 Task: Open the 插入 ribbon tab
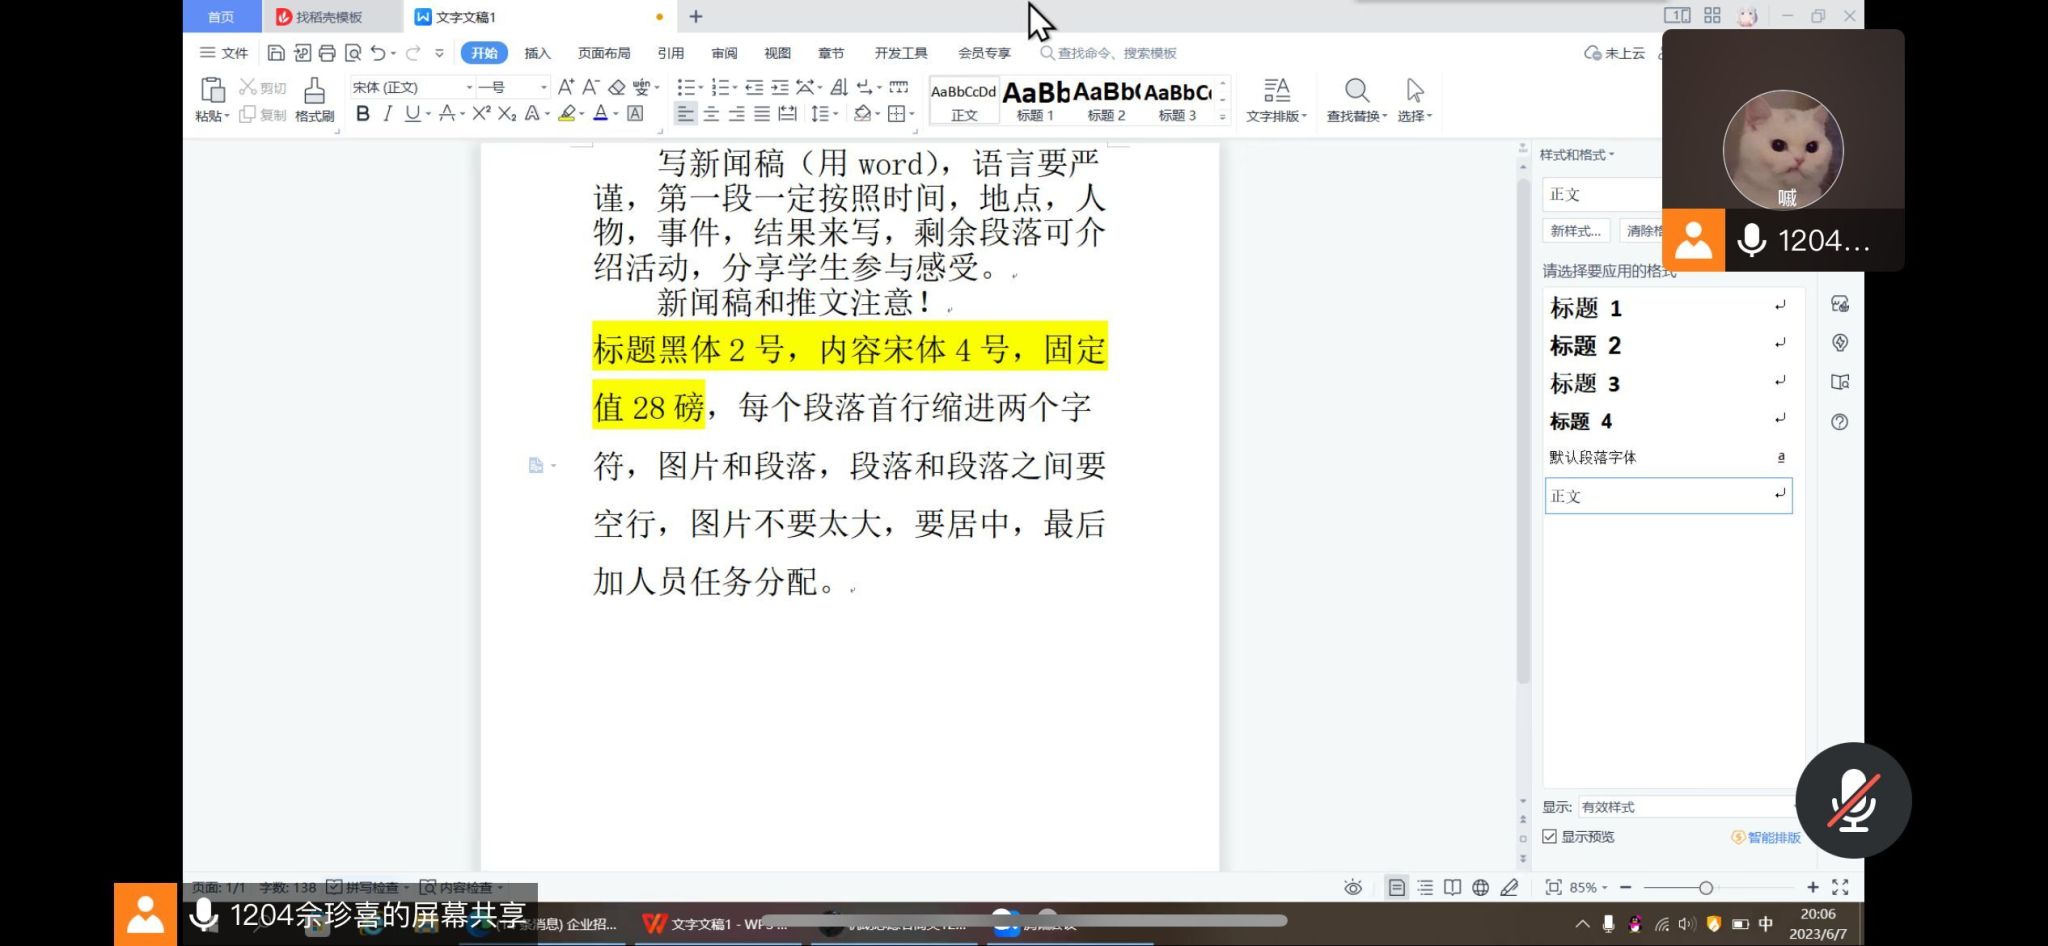coord(537,53)
